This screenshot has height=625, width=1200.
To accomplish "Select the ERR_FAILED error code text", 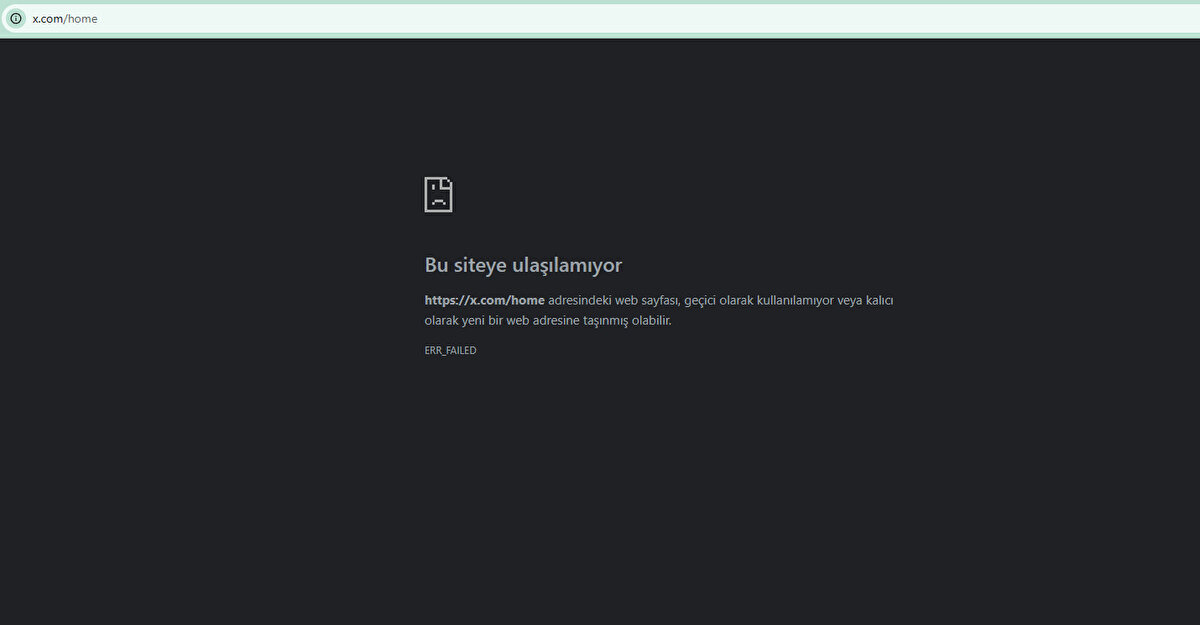I will tap(450, 350).
